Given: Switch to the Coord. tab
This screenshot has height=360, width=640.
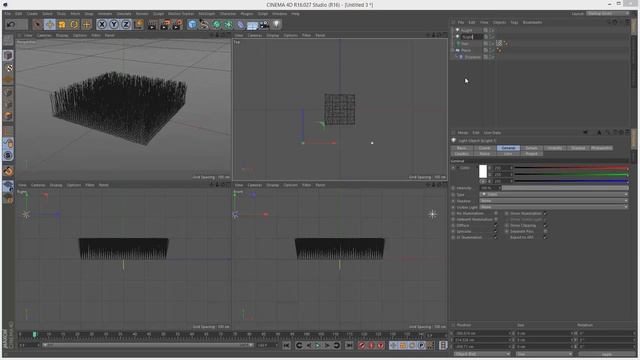Looking at the screenshot, I should click(x=485, y=148).
